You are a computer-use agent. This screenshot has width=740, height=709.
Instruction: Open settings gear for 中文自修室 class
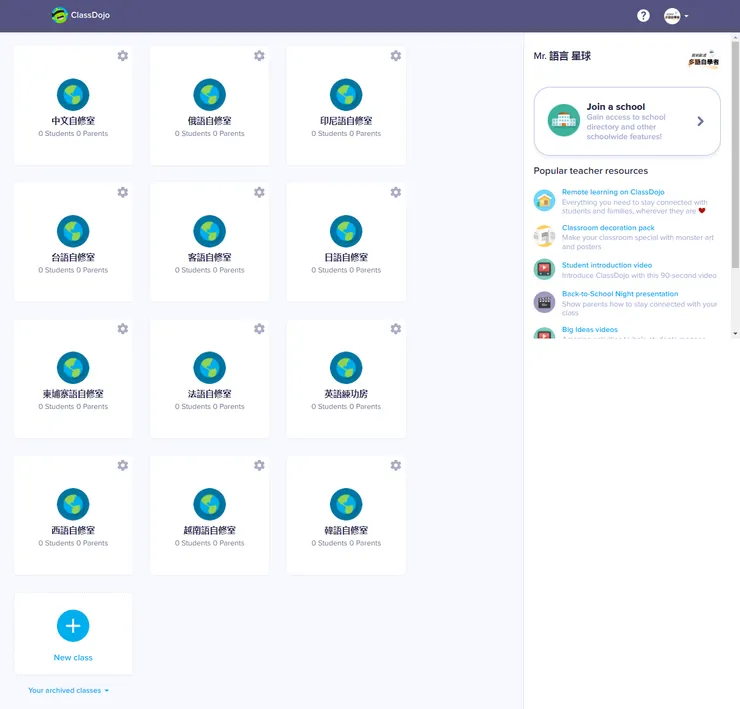coord(123,56)
